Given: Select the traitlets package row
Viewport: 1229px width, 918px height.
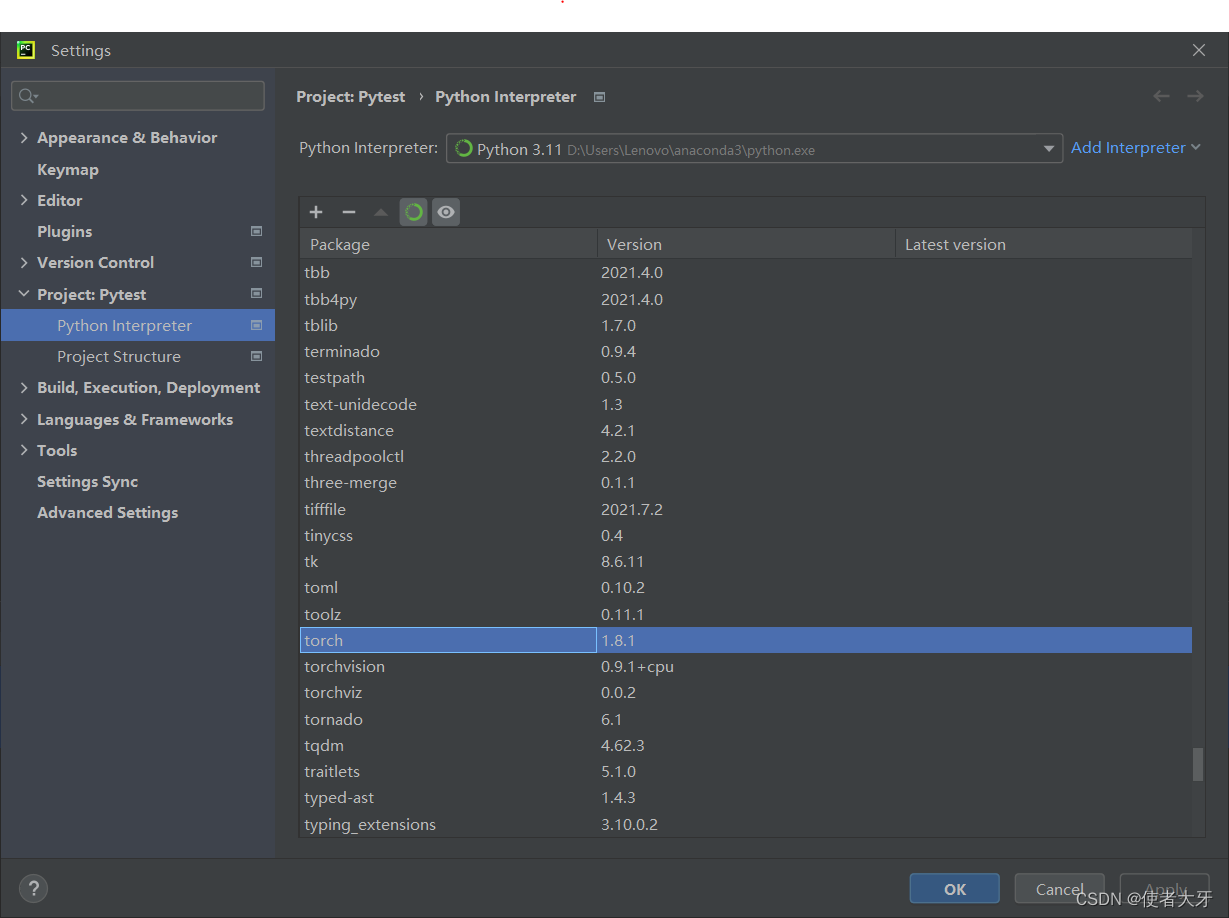Looking at the screenshot, I should [x=746, y=771].
